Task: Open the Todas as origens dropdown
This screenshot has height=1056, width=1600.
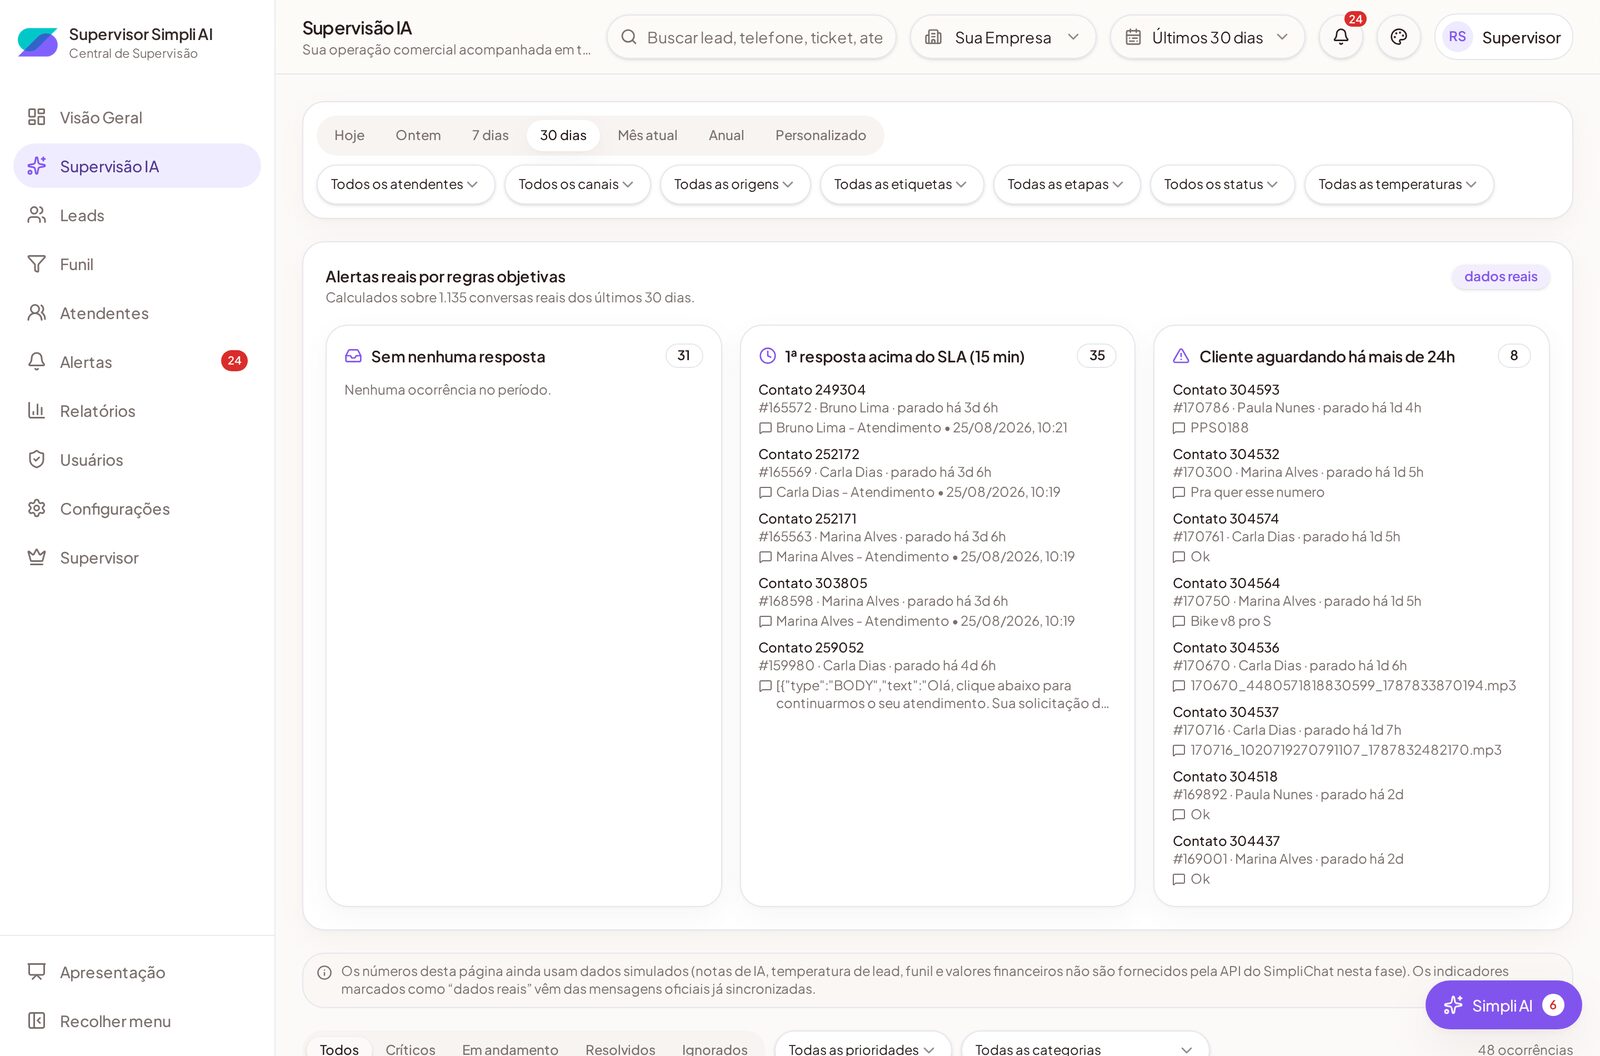Action: tap(734, 184)
